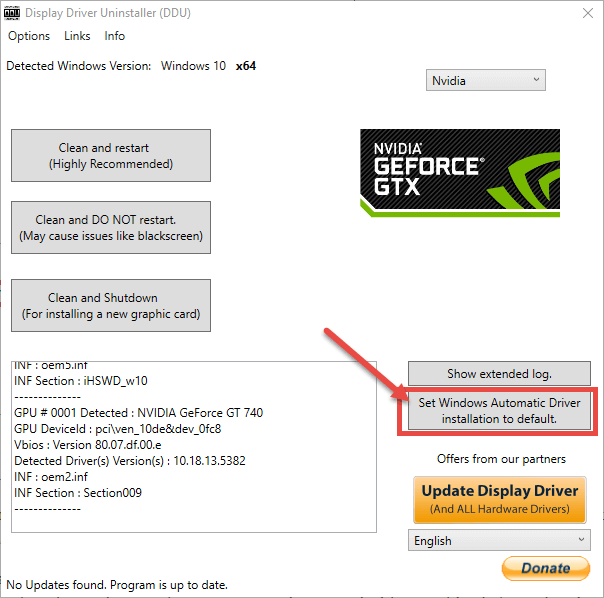This screenshot has height=598, width=604.
Task: Click Clean and Shutdown button
Action: 111,306
